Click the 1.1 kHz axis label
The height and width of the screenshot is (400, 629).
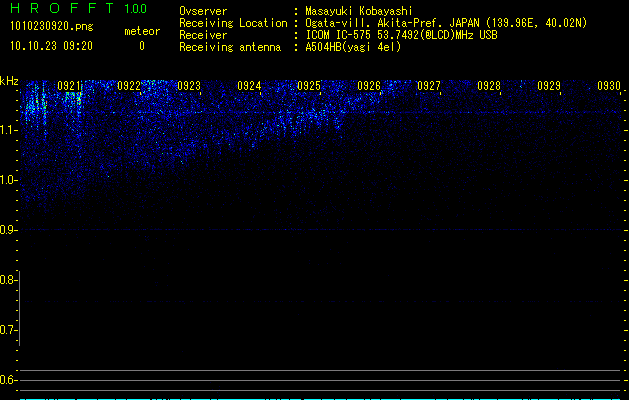pos(8,130)
